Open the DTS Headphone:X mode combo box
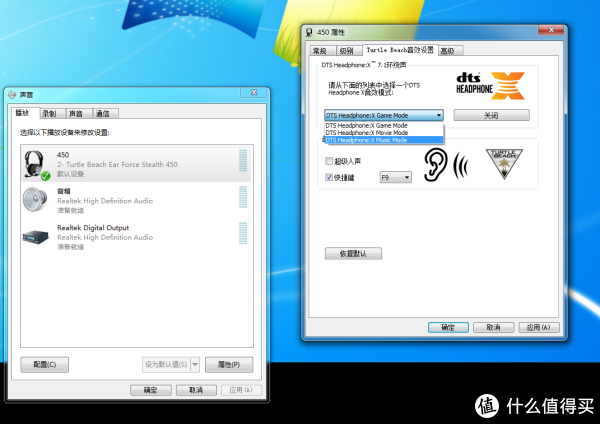Image resolution: width=600 pixels, height=424 pixels. tap(384, 115)
